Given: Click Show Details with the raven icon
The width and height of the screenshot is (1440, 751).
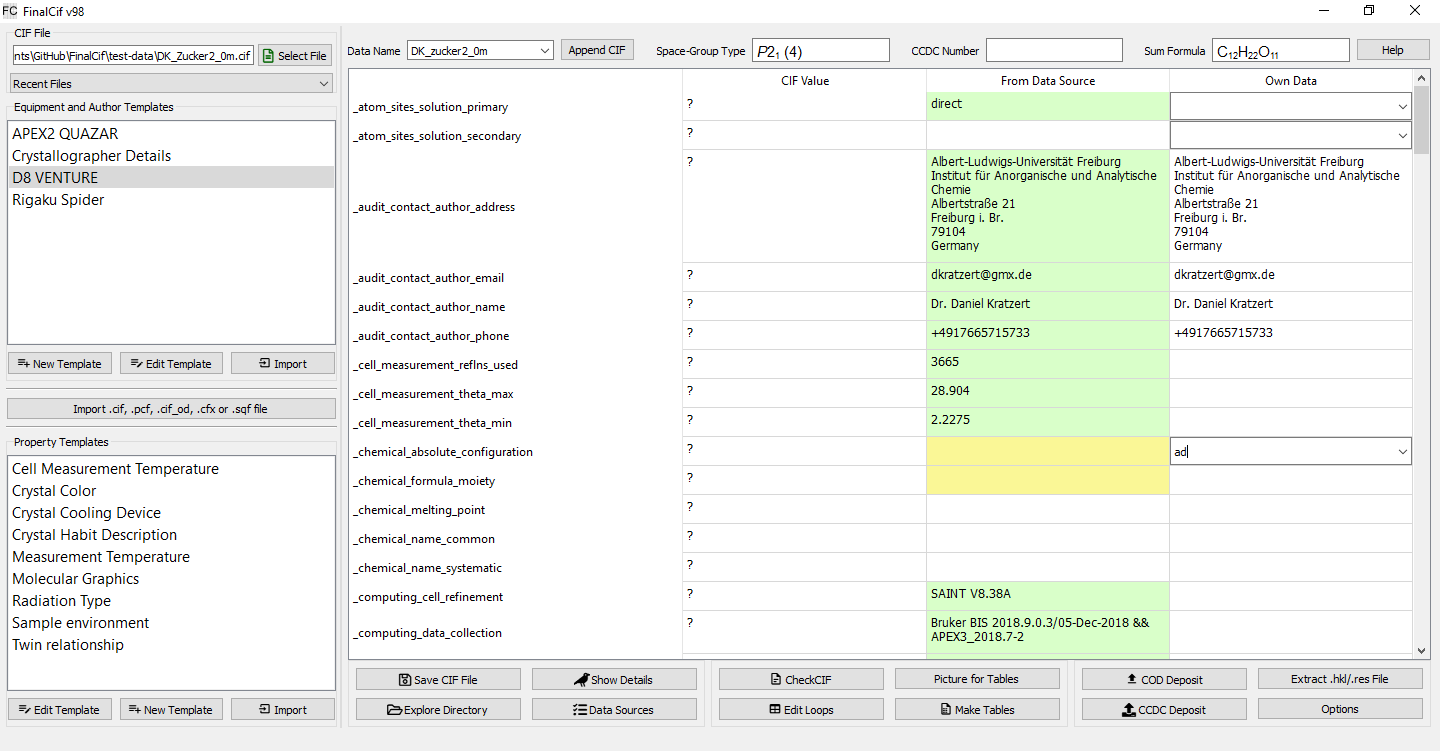Looking at the screenshot, I should pyautogui.click(x=614, y=680).
